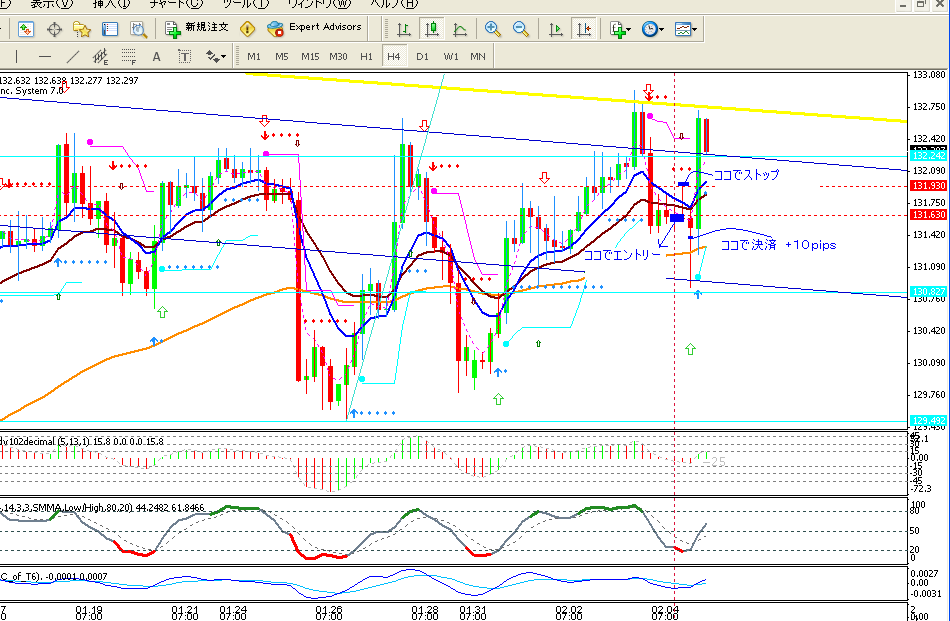
Task: Click the 01.18 date axis label
Action: [x=89, y=608]
